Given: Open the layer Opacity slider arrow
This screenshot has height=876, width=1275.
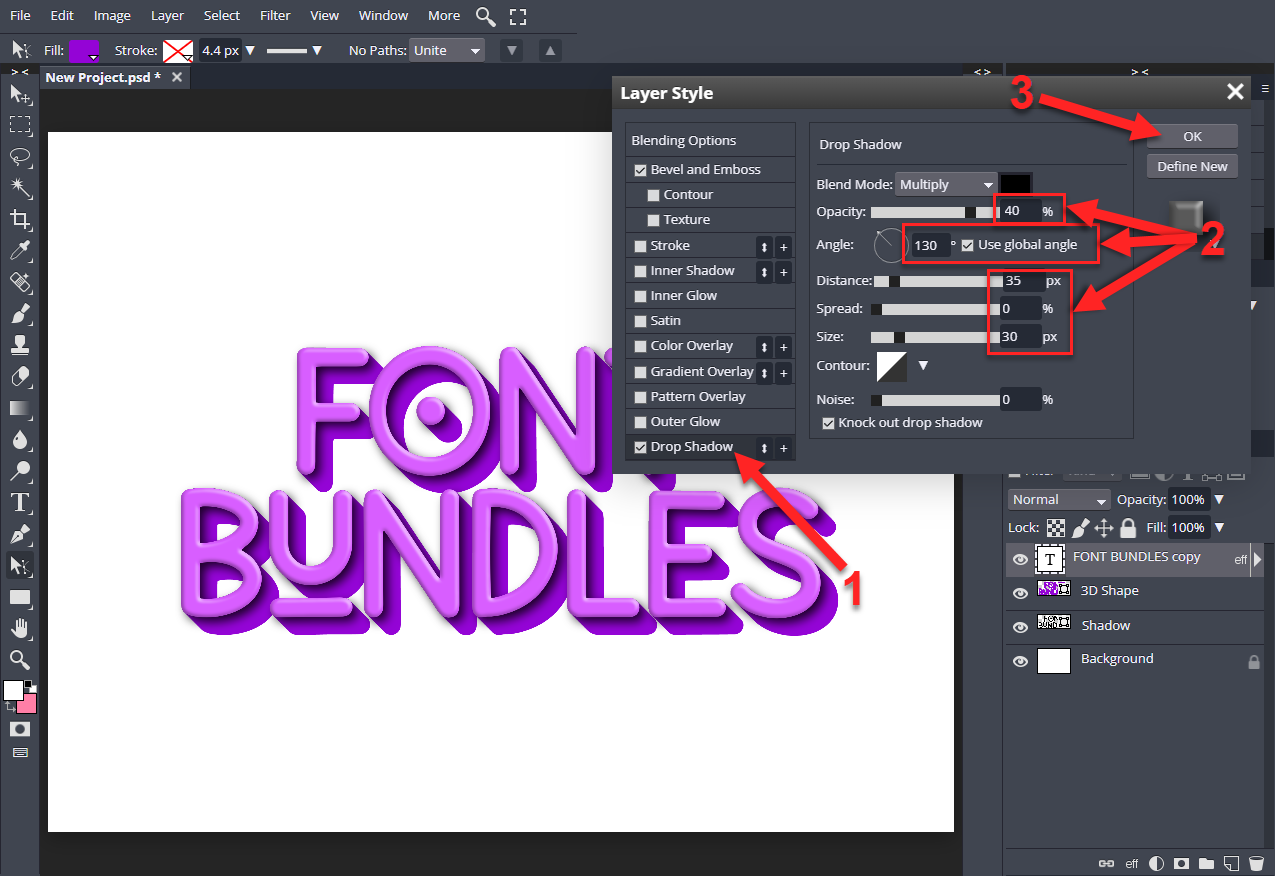Looking at the screenshot, I should 1219,499.
